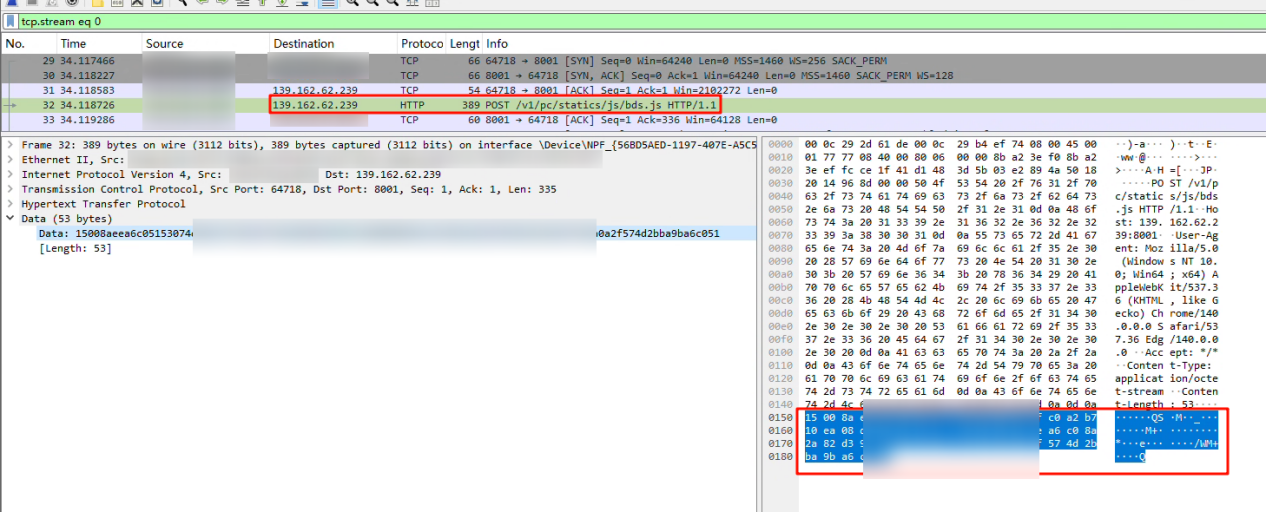Image resolution: width=1266 pixels, height=512 pixels.
Task: Click the blue shark fin start capture icon
Action: click(11, 3)
